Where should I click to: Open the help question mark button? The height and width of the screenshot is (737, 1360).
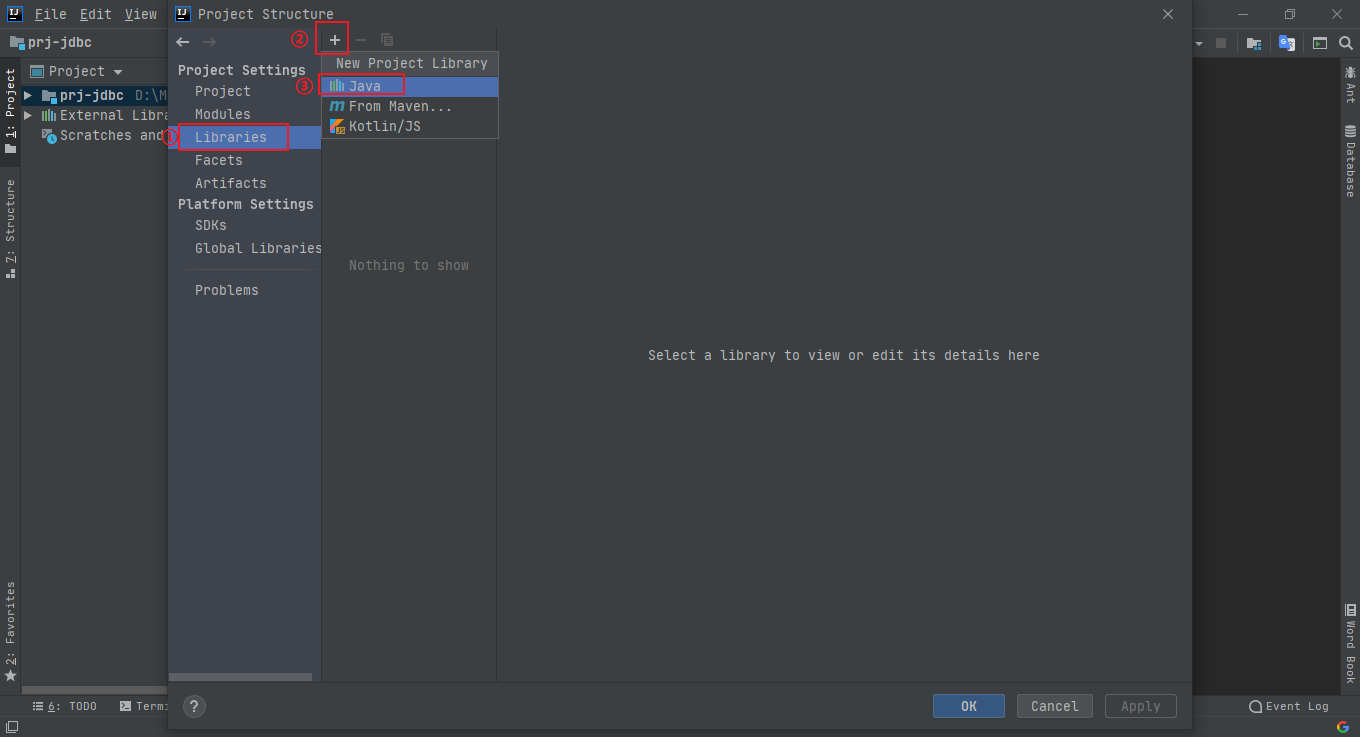click(x=194, y=706)
